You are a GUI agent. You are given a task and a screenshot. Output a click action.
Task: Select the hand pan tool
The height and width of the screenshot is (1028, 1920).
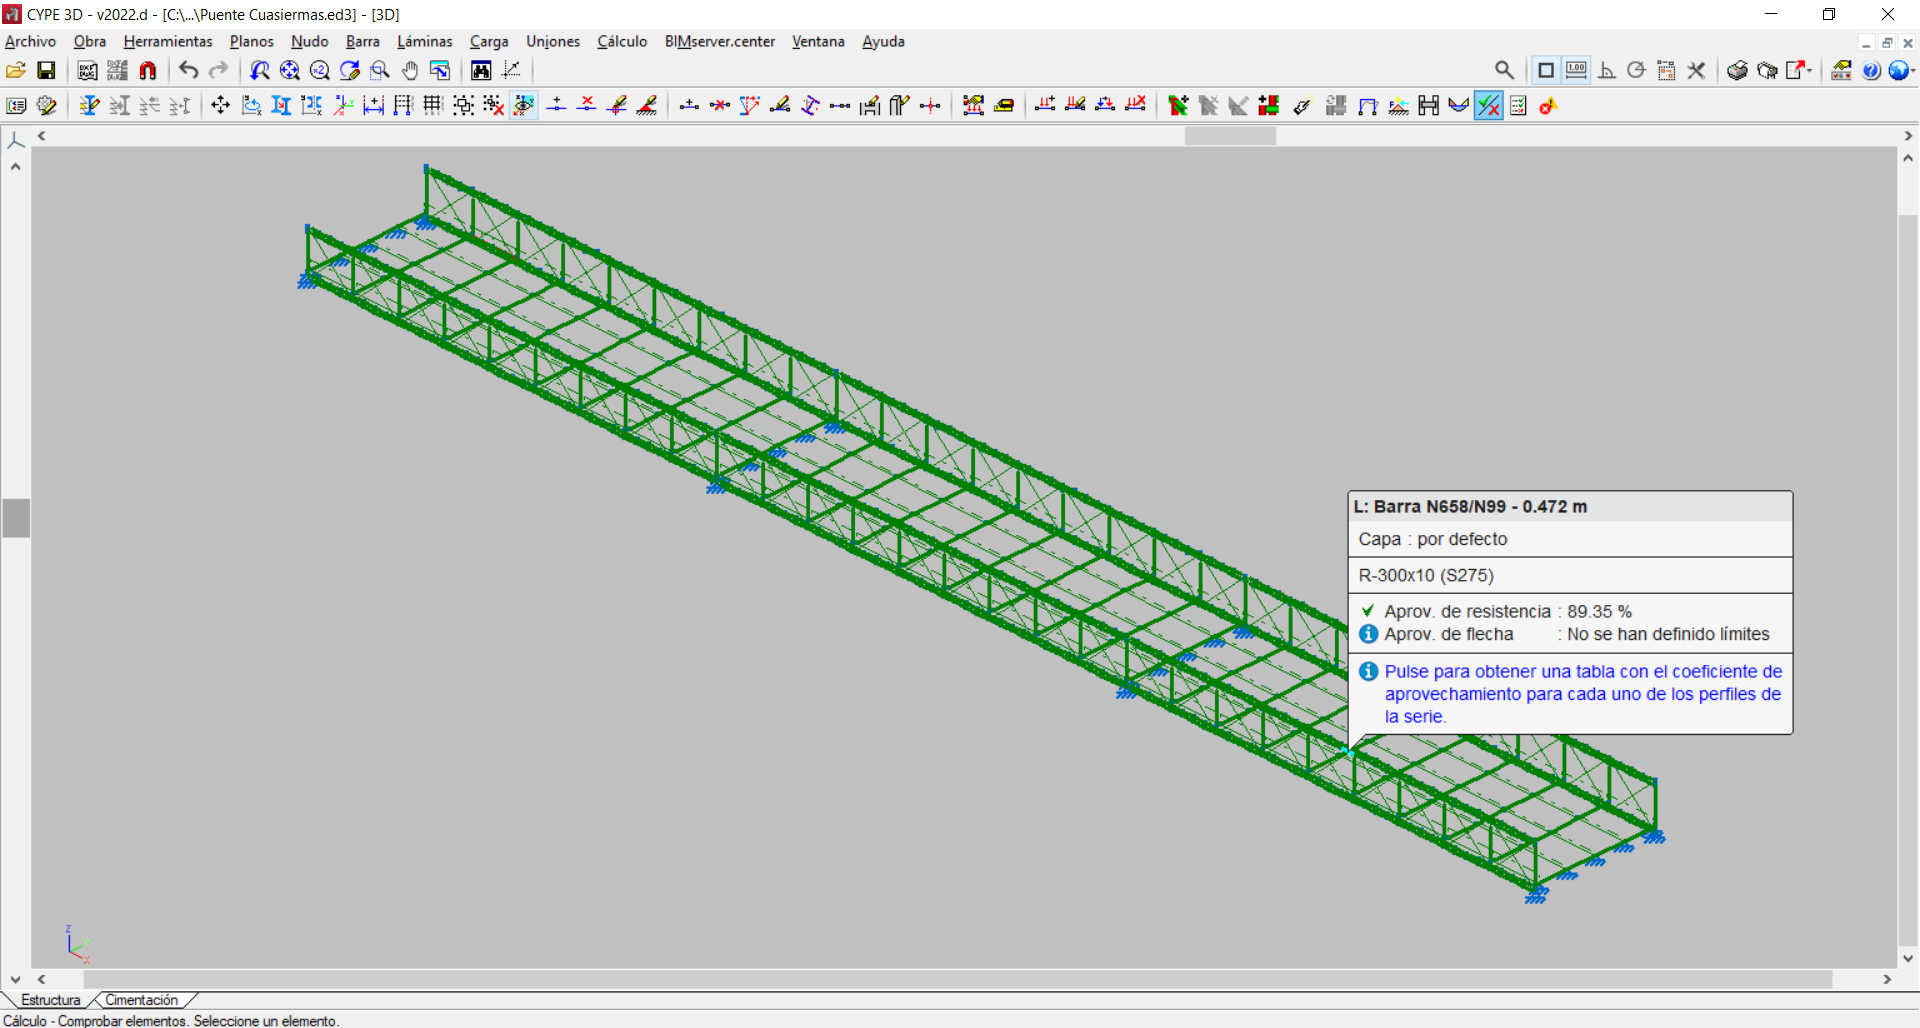[x=410, y=70]
